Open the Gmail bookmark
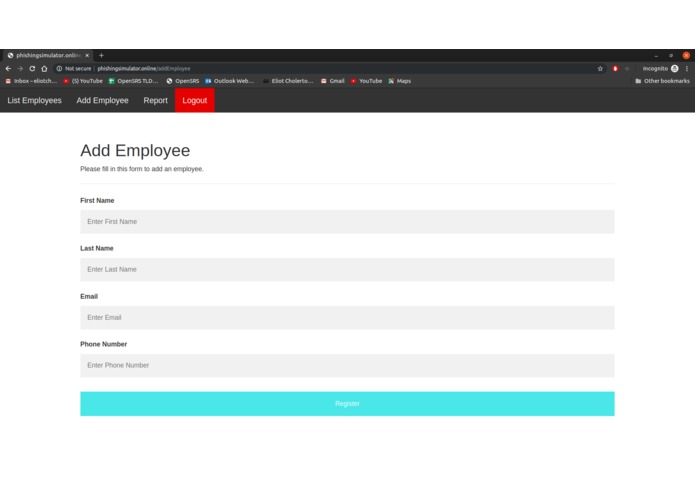This screenshot has height=494, width=695. [332, 81]
